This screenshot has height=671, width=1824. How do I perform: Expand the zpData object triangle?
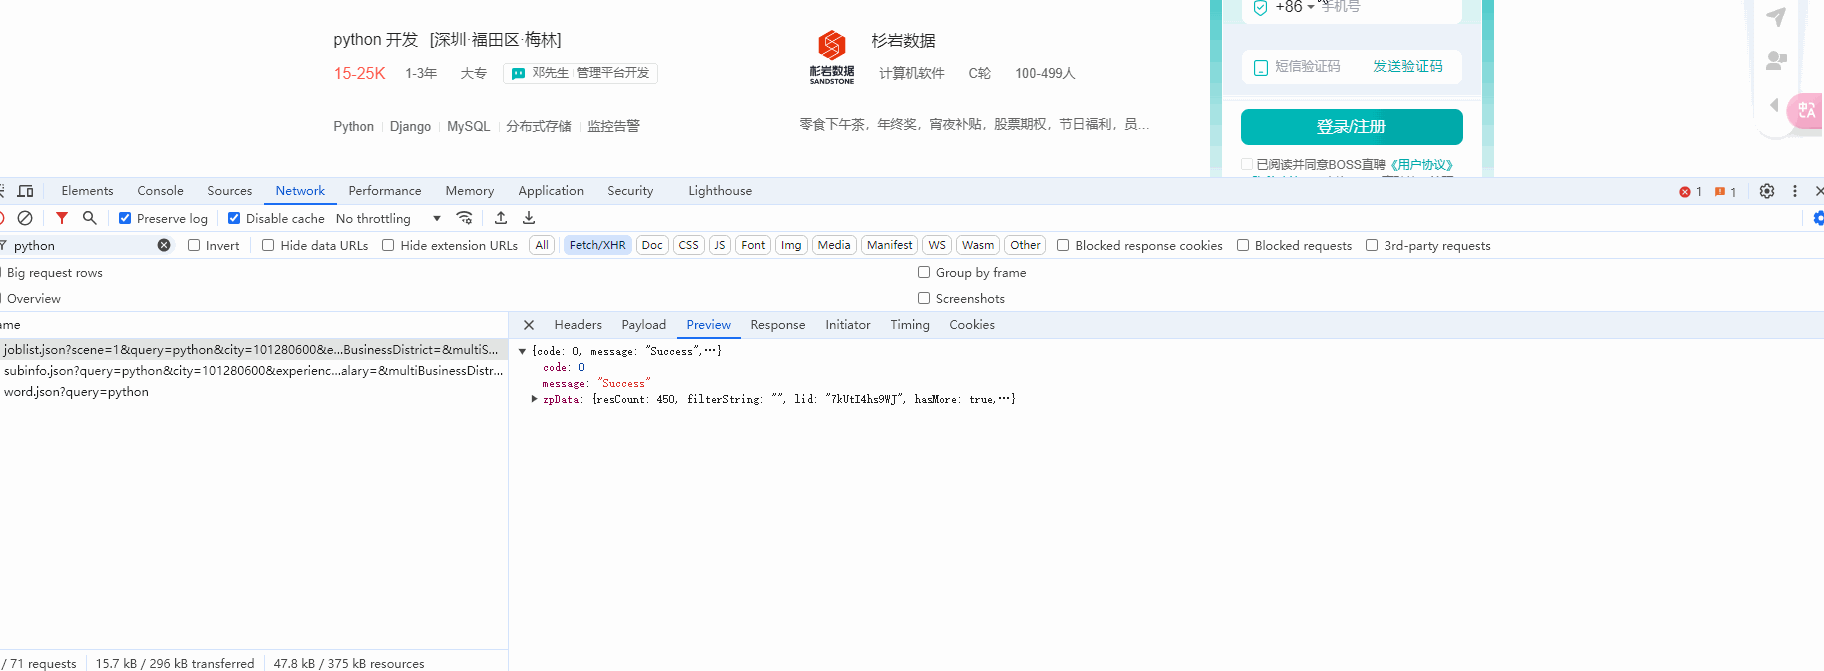pyautogui.click(x=534, y=399)
